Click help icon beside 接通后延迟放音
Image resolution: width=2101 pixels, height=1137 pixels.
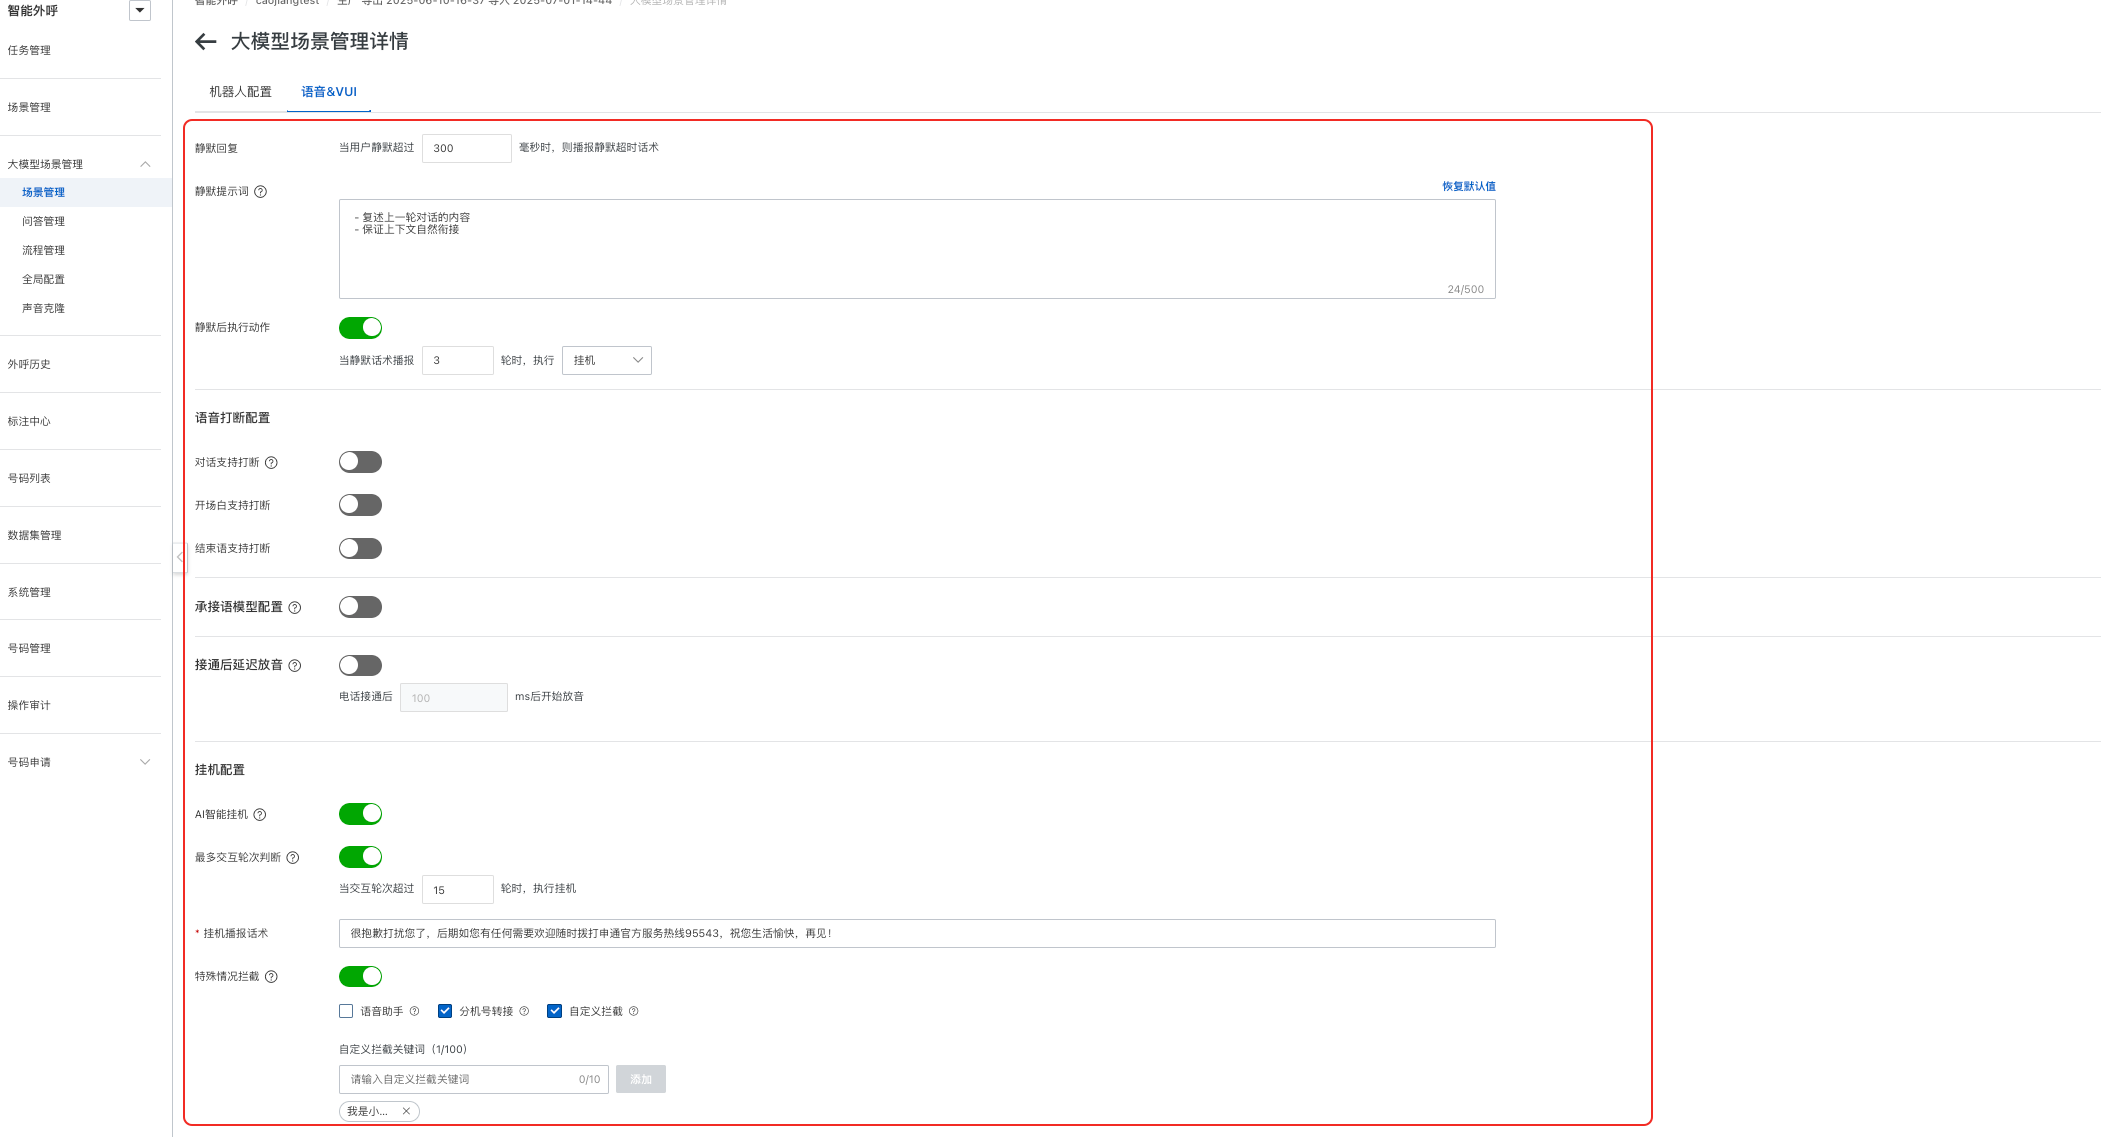click(x=295, y=666)
